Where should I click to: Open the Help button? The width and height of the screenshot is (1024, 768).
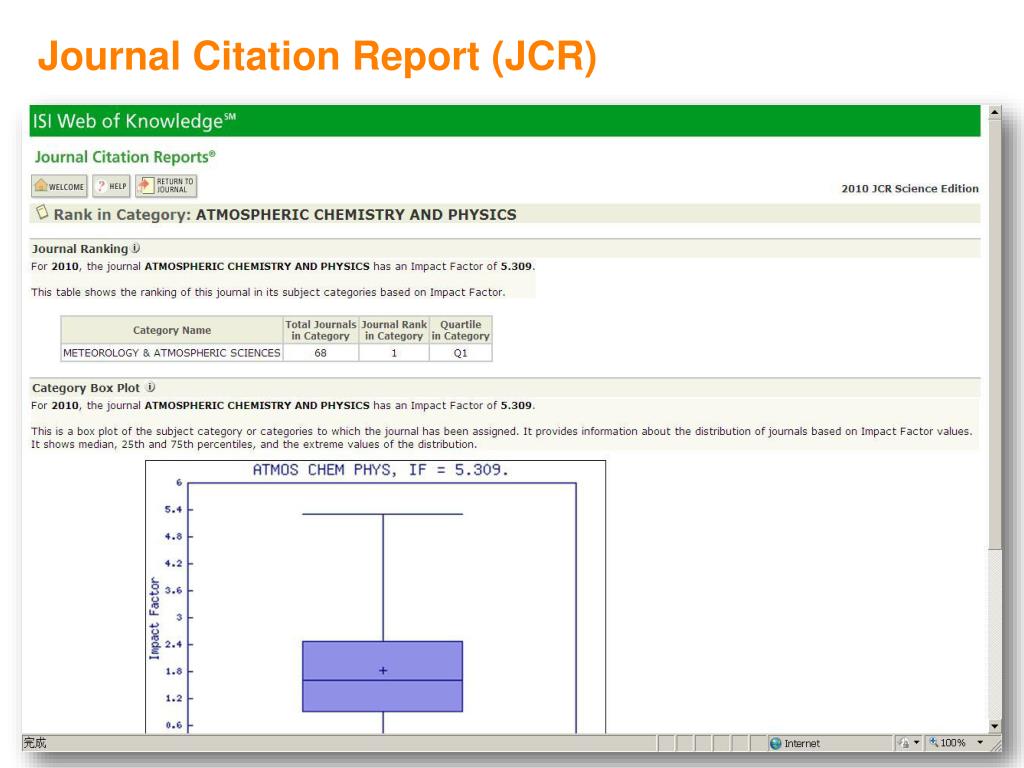[111, 186]
